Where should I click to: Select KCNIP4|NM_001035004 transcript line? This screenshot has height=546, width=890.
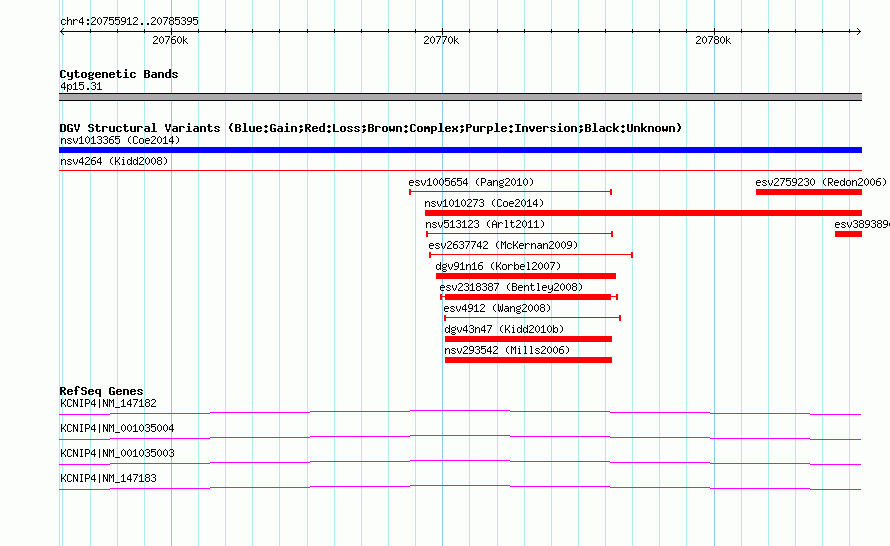click(x=460, y=437)
